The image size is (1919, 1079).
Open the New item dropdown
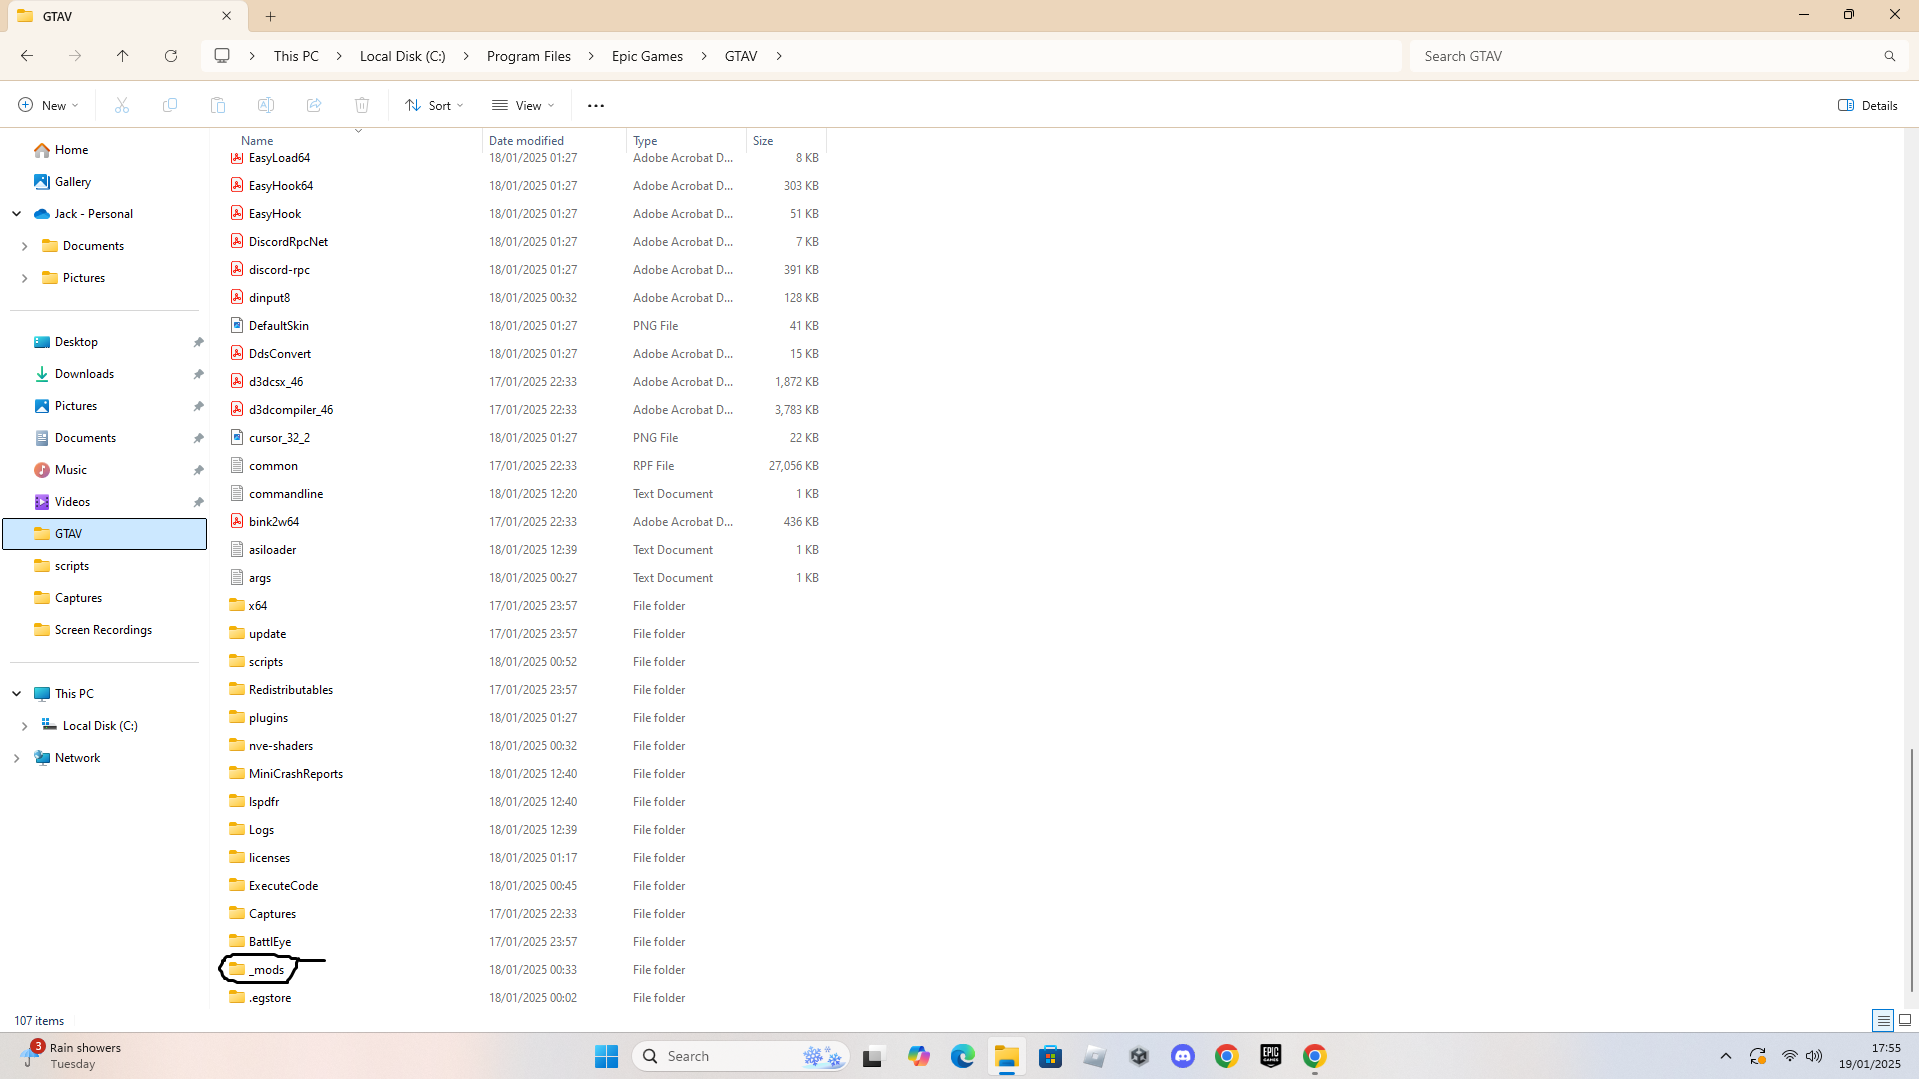point(48,105)
